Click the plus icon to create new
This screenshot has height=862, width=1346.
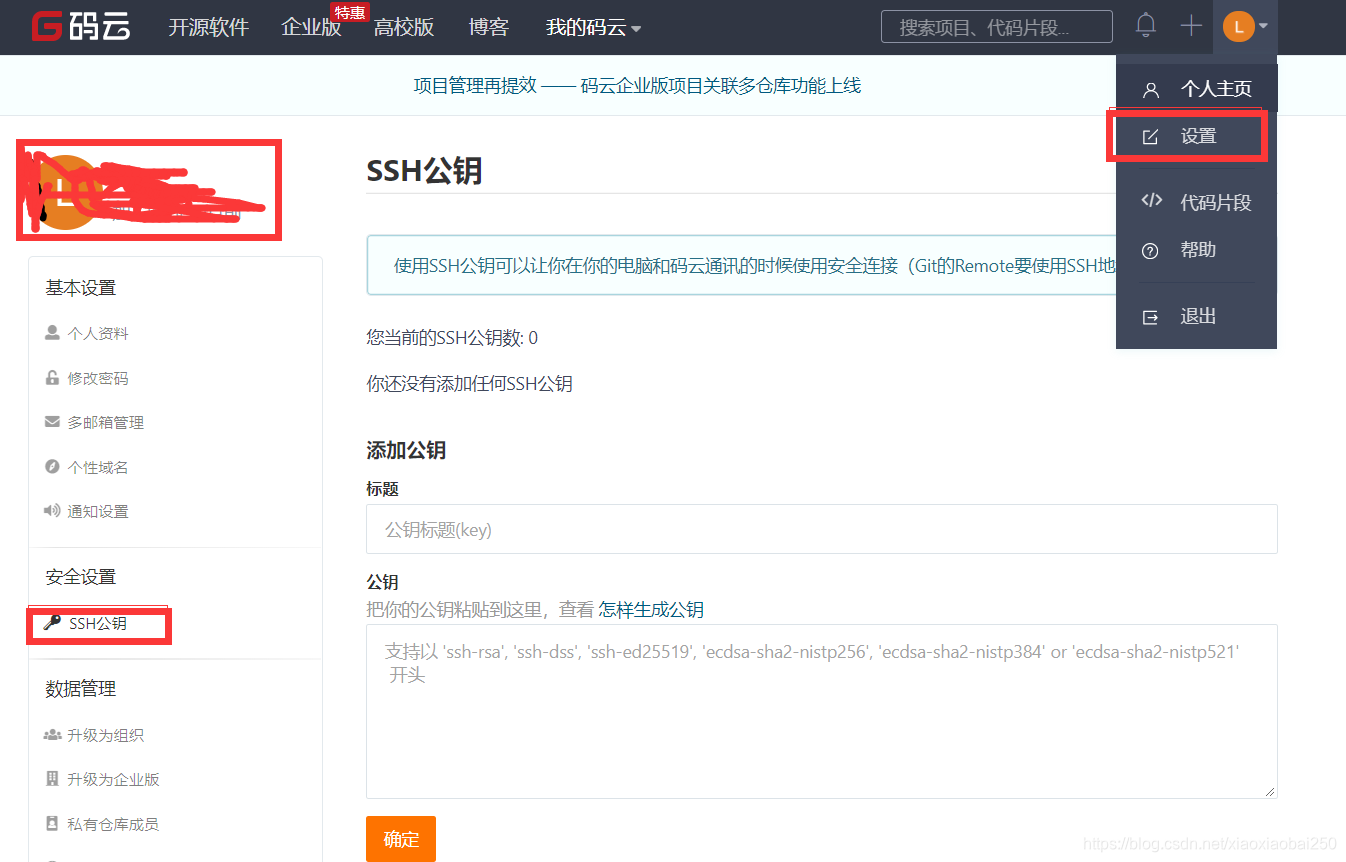tap(1190, 26)
